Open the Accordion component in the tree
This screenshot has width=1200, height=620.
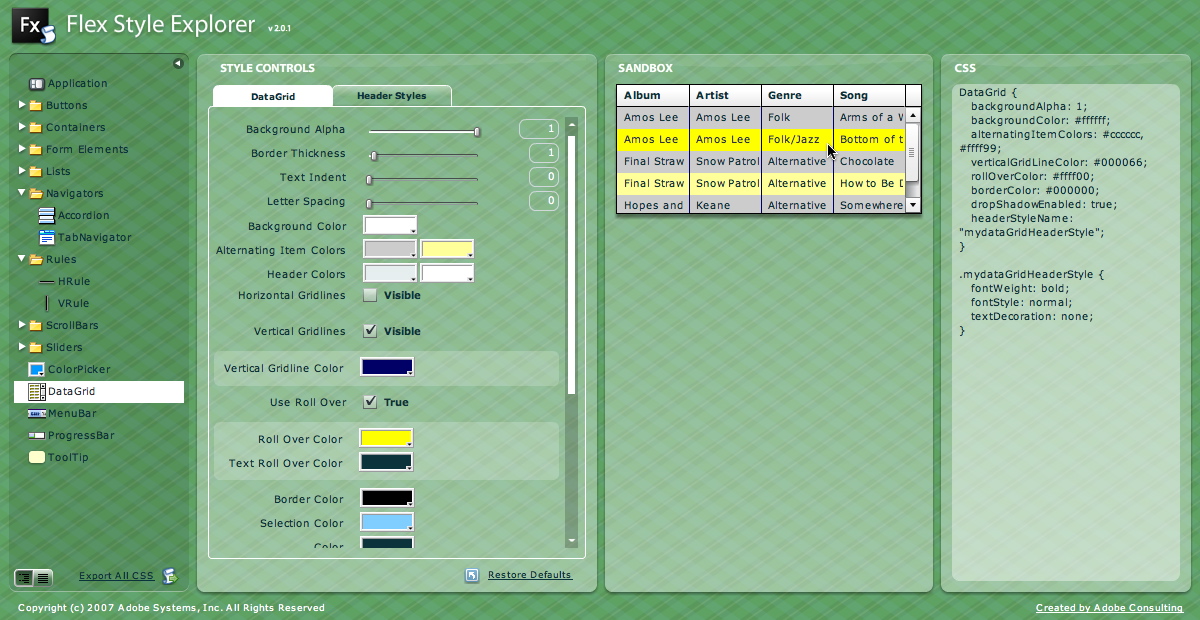[x=83, y=216]
